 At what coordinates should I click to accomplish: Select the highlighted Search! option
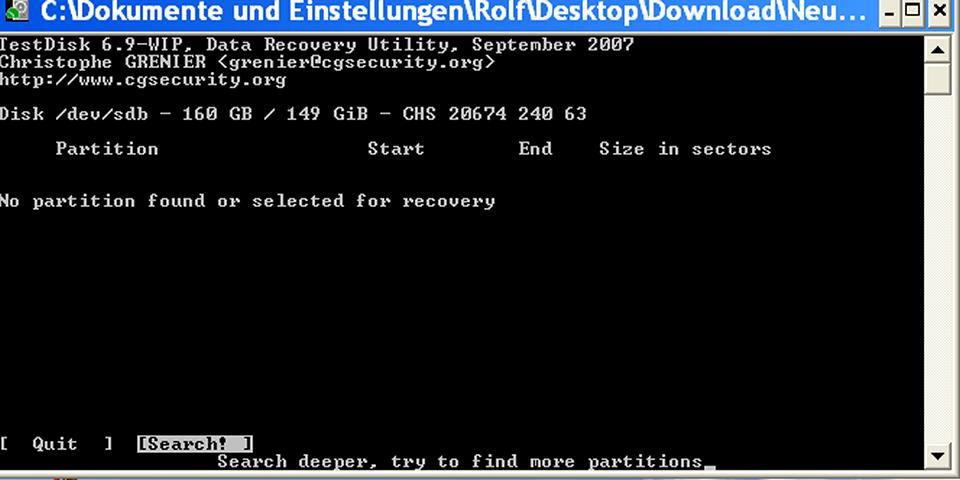[x=195, y=444]
